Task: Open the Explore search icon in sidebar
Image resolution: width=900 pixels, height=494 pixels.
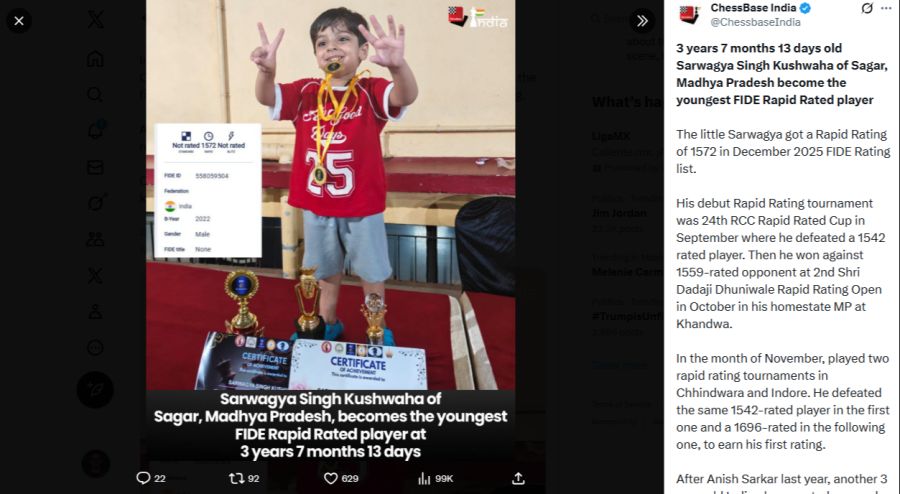Action: pos(95,94)
